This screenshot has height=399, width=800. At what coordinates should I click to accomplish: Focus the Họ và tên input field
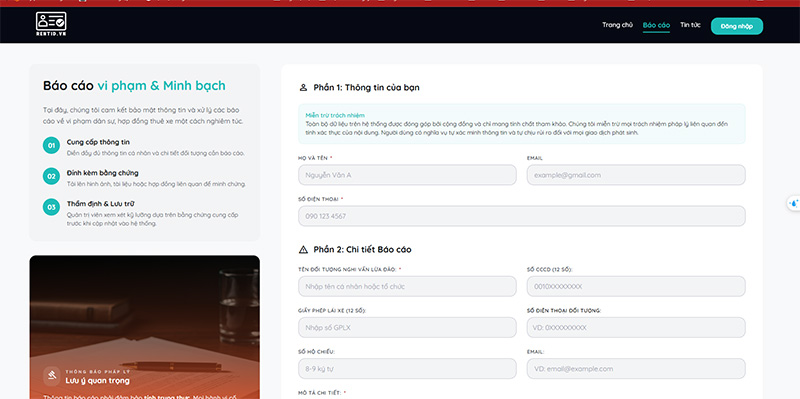point(407,175)
